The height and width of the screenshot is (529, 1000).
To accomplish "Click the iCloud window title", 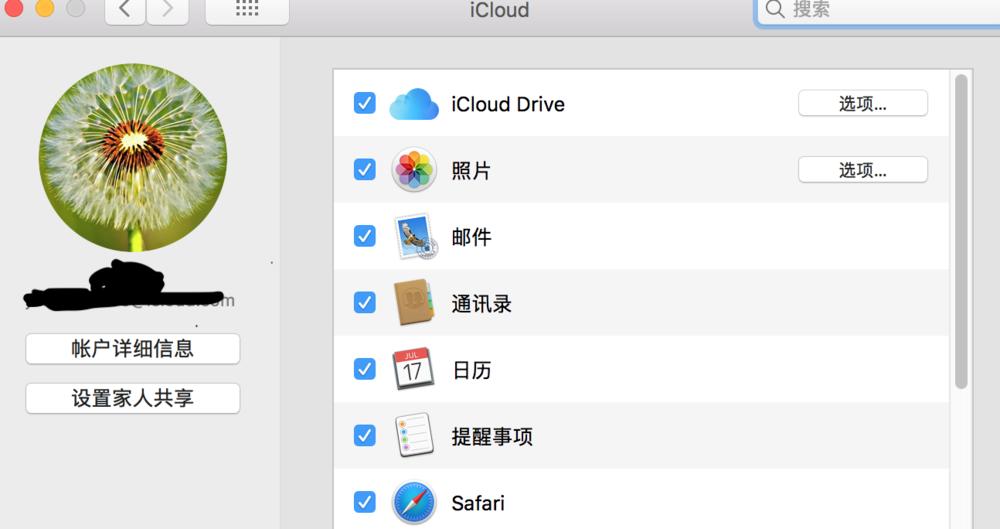I will (499, 10).
